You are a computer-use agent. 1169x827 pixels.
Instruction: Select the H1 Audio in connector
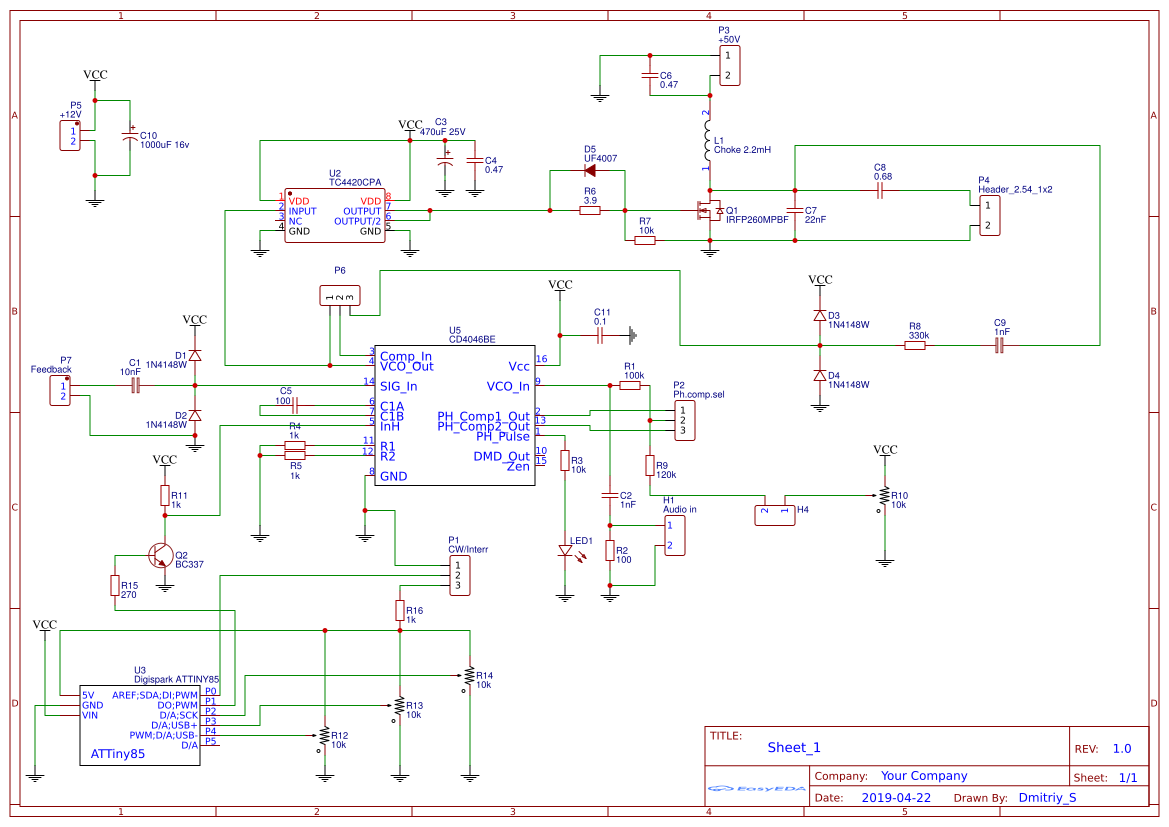[x=674, y=536]
